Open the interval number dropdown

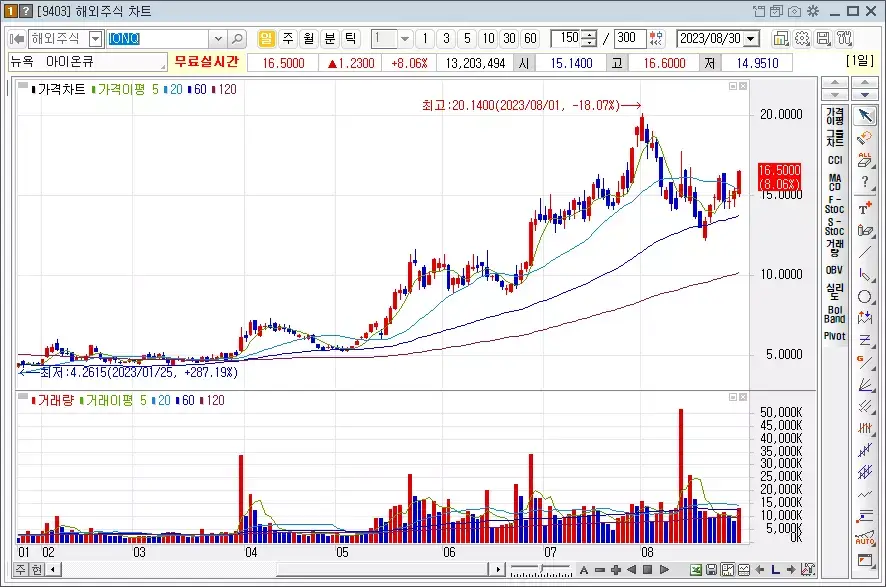tap(405, 39)
